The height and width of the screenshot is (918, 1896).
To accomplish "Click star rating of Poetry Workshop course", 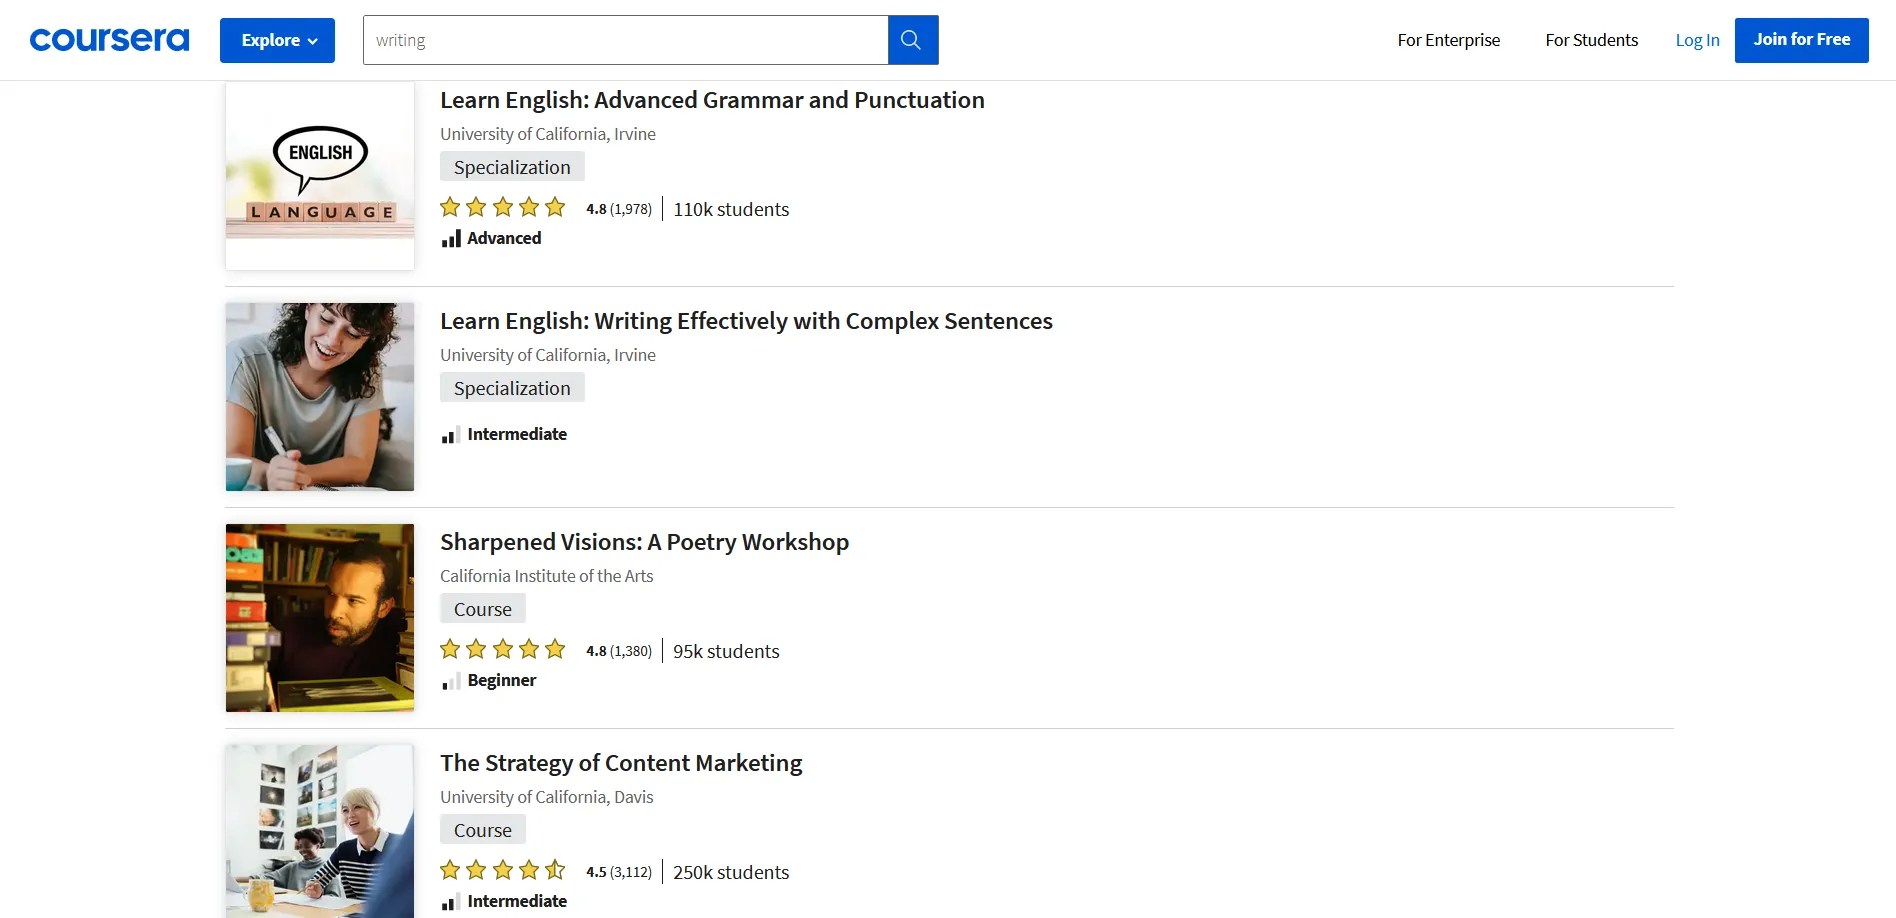I will (503, 650).
